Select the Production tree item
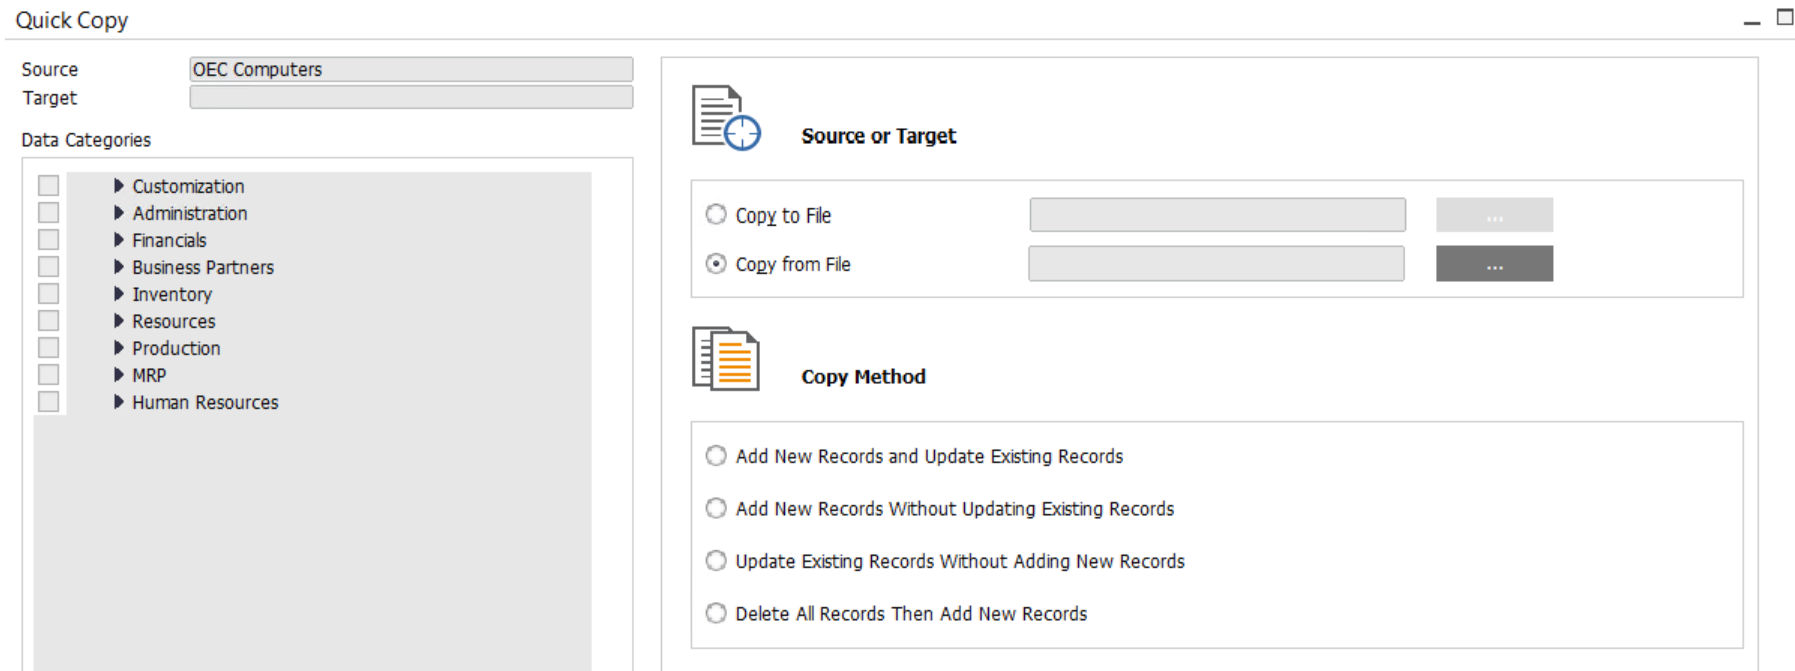This screenshot has width=1795, height=671. click(x=176, y=348)
